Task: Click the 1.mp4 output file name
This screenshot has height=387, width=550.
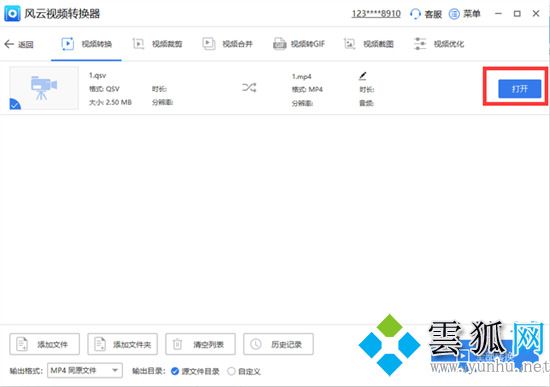Action: (302, 76)
